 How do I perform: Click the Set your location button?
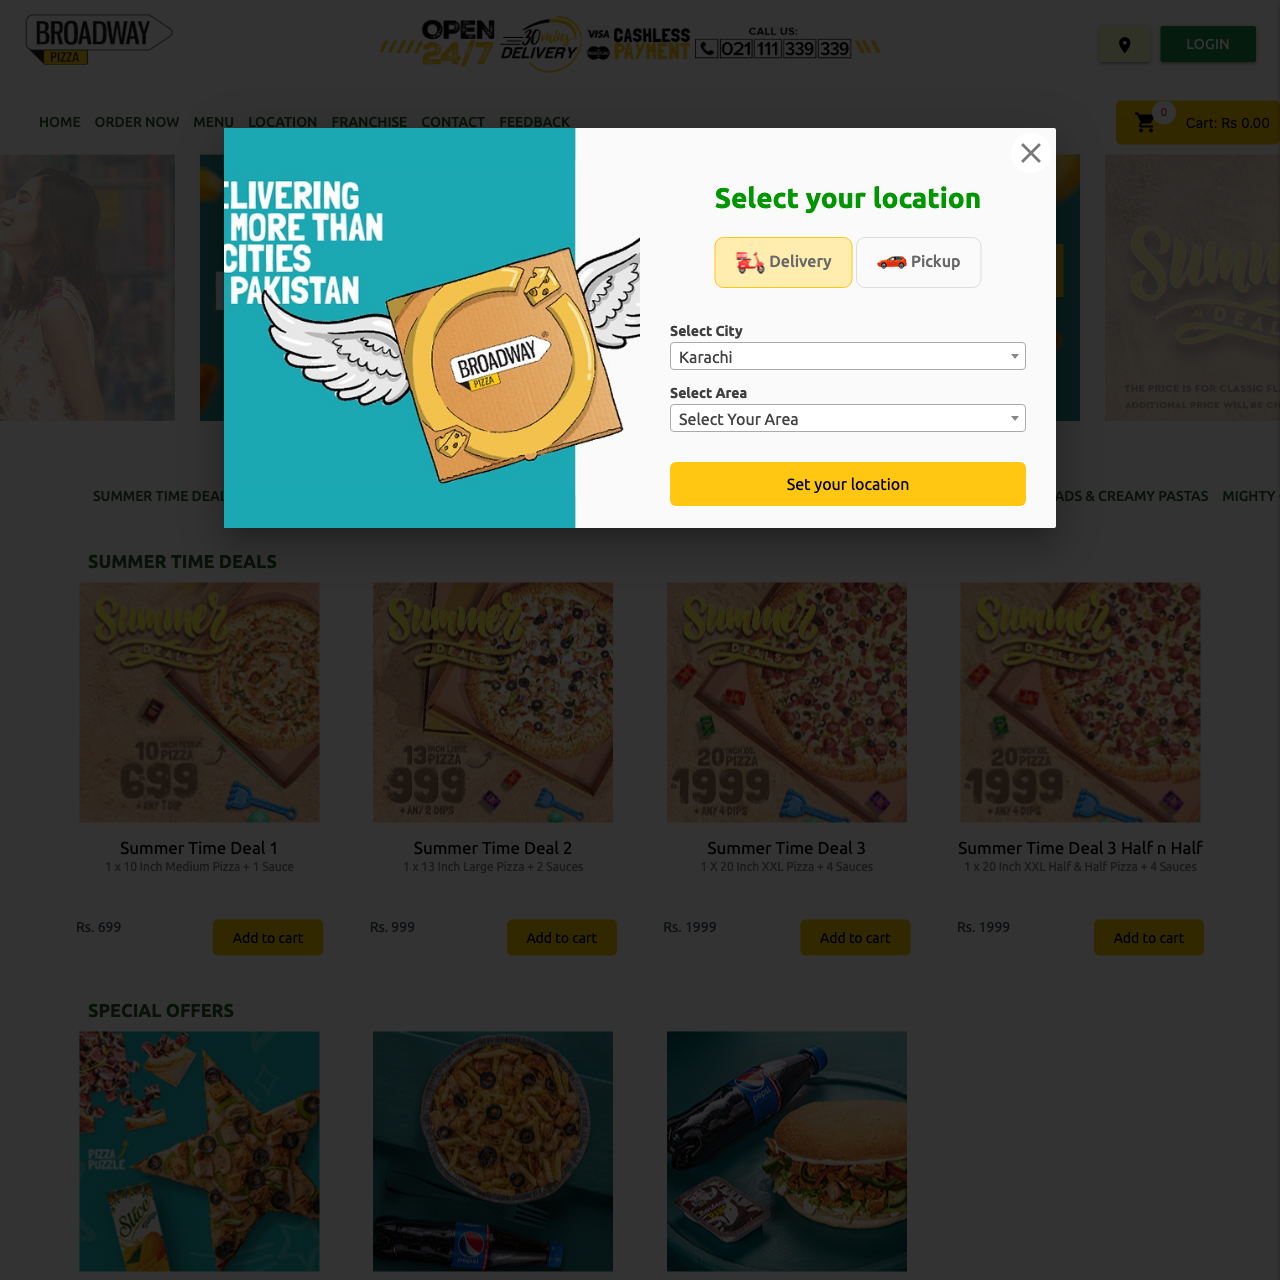click(x=848, y=484)
